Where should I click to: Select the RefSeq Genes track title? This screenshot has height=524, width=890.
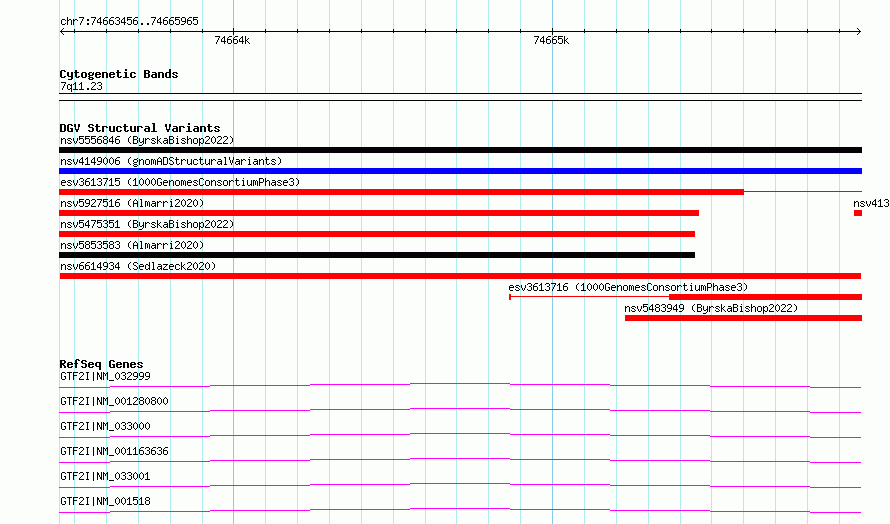click(x=101, y=364)
